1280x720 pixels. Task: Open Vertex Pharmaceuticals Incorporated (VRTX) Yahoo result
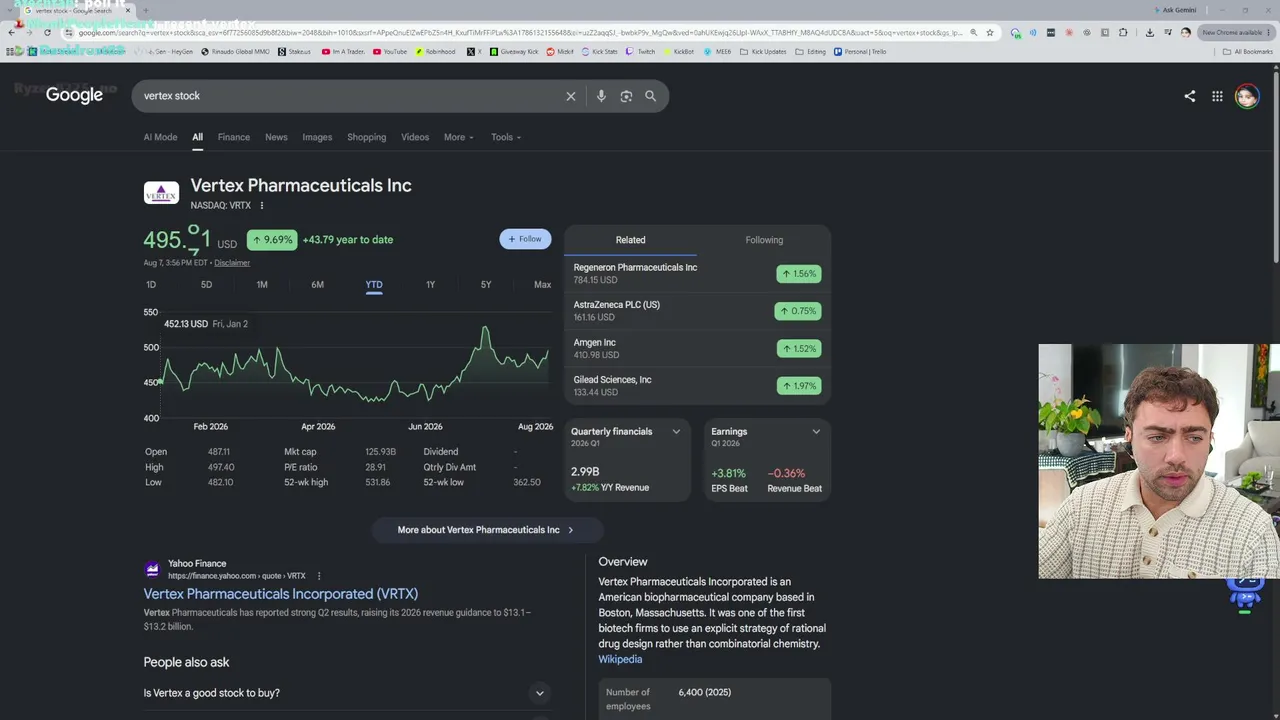pyautogui.click(x=281, y=594)
